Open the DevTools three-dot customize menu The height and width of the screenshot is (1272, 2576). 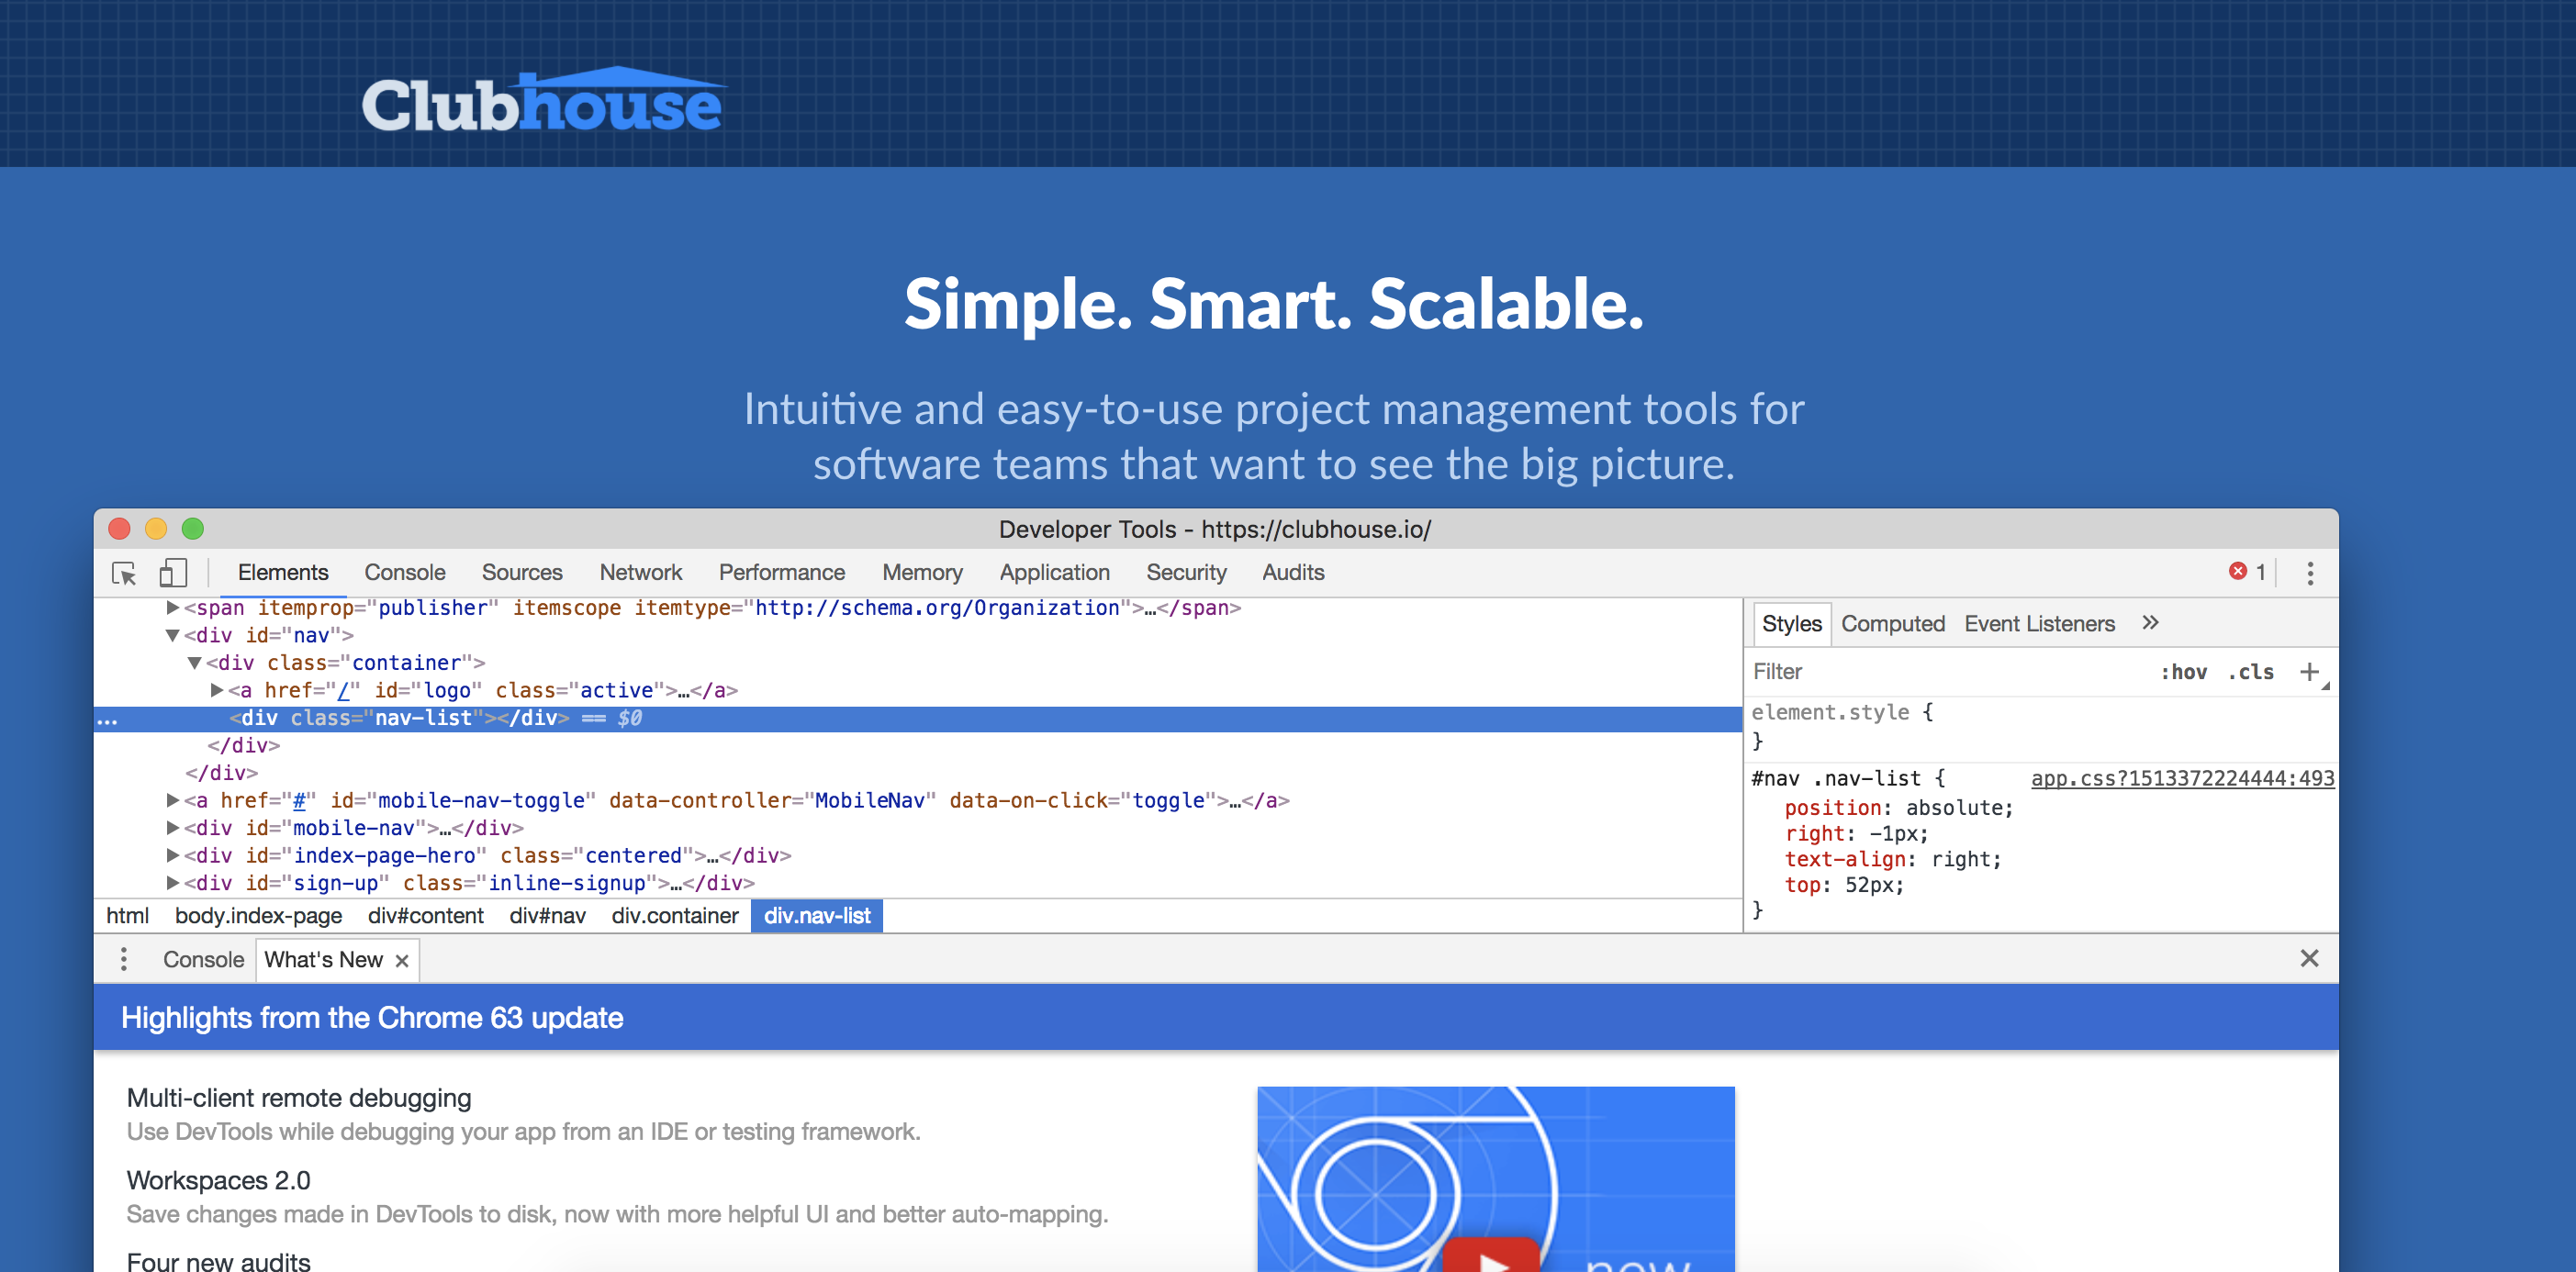pos(2309,573)
